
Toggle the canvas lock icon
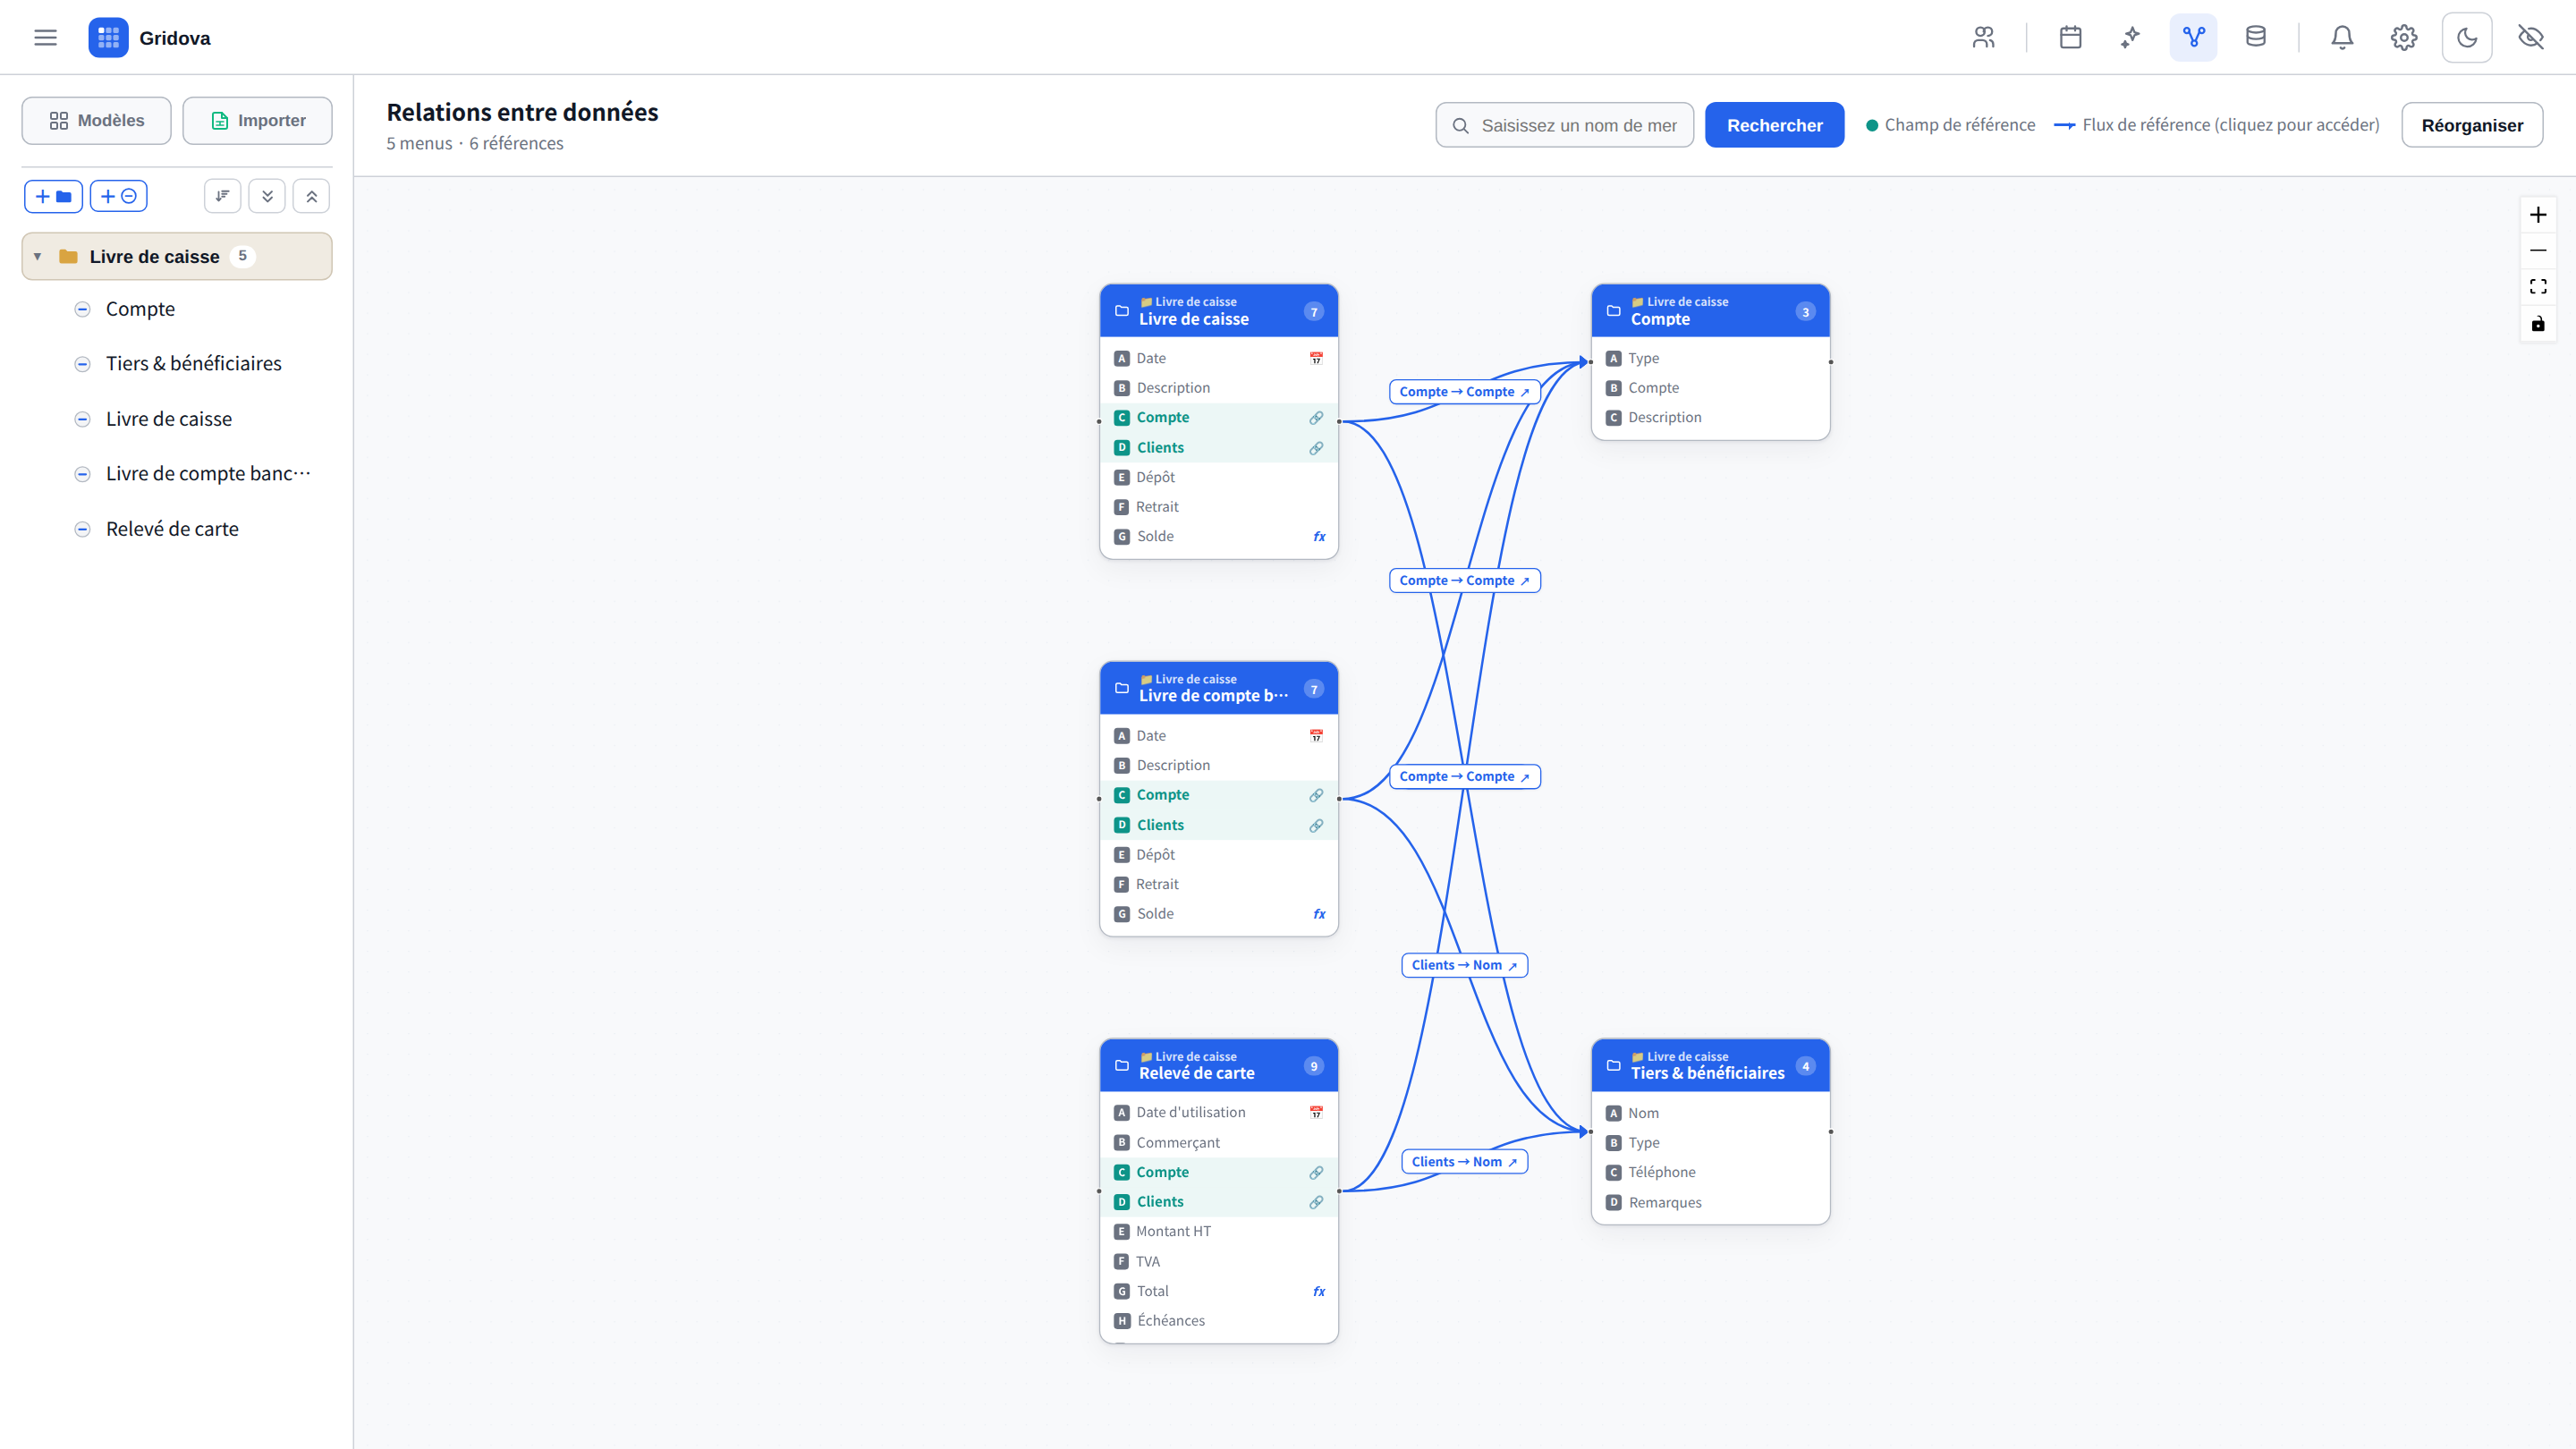(x=2538, y=324)
